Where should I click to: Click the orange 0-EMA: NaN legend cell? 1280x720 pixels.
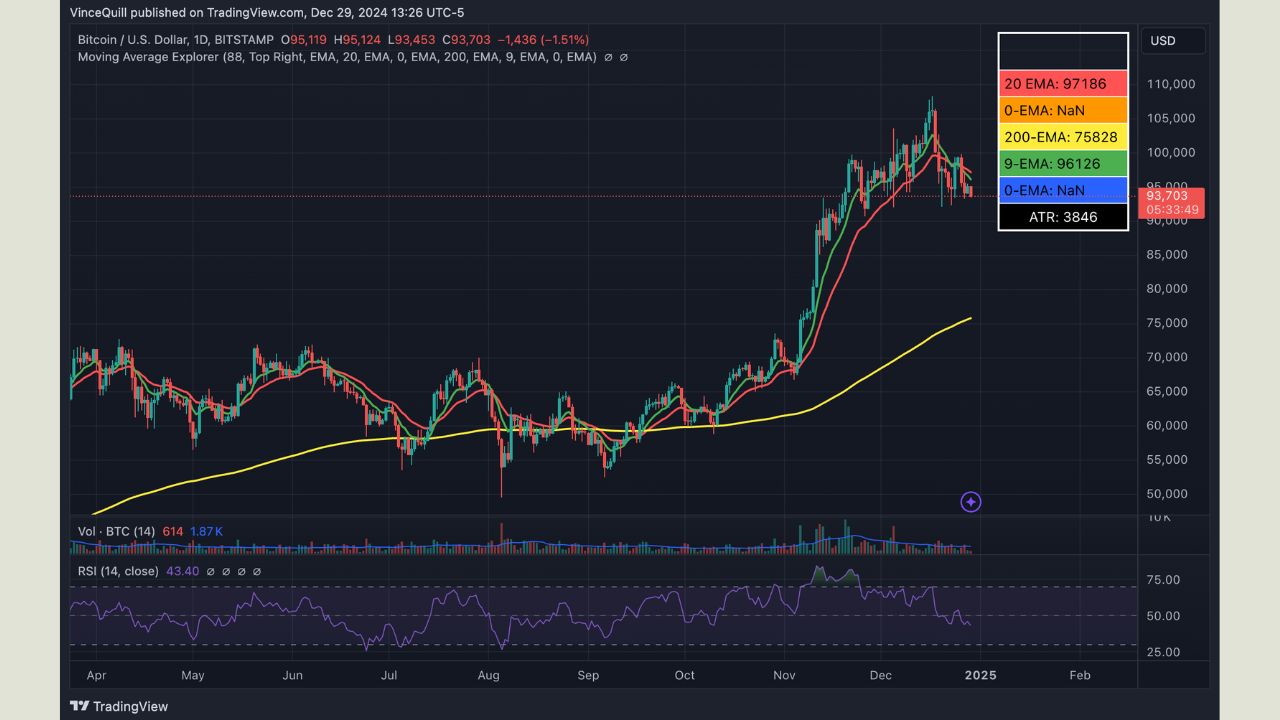coord(1063,110)
